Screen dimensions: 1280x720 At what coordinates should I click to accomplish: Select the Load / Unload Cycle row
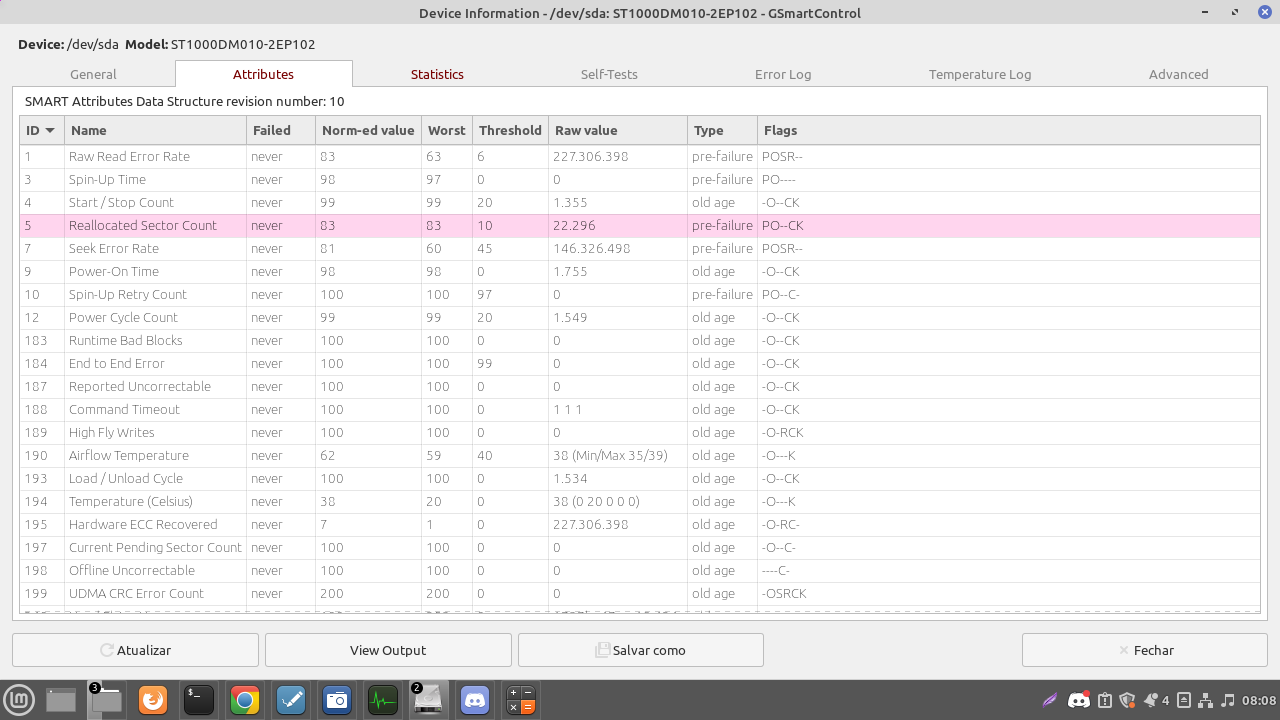(x=640, y=478)
